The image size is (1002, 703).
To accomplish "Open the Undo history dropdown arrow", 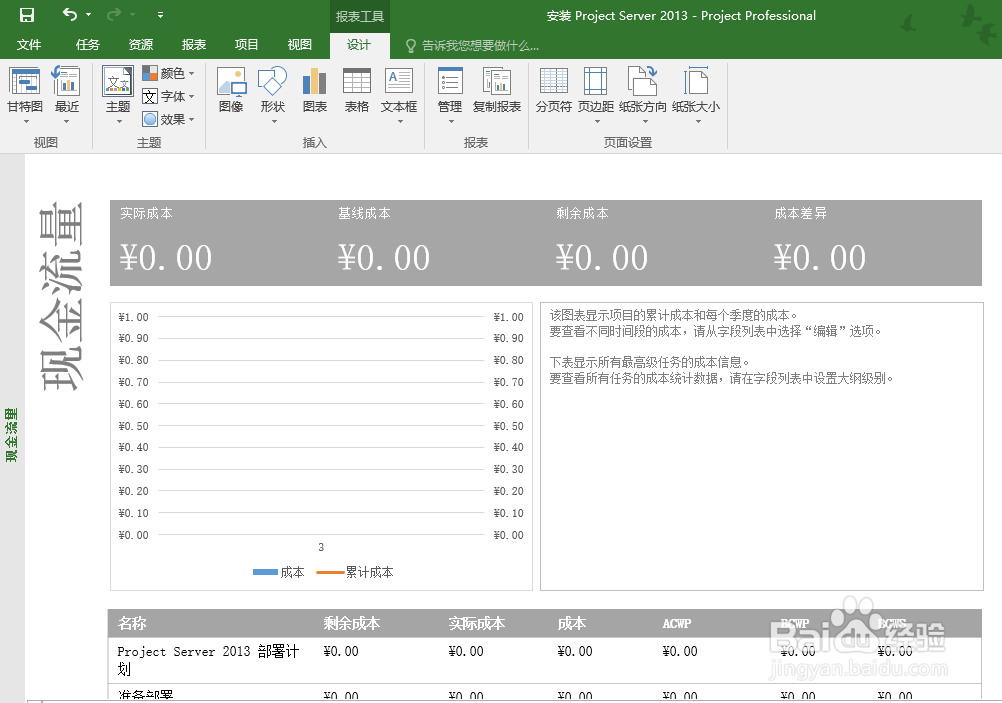I will pos(88,15).
